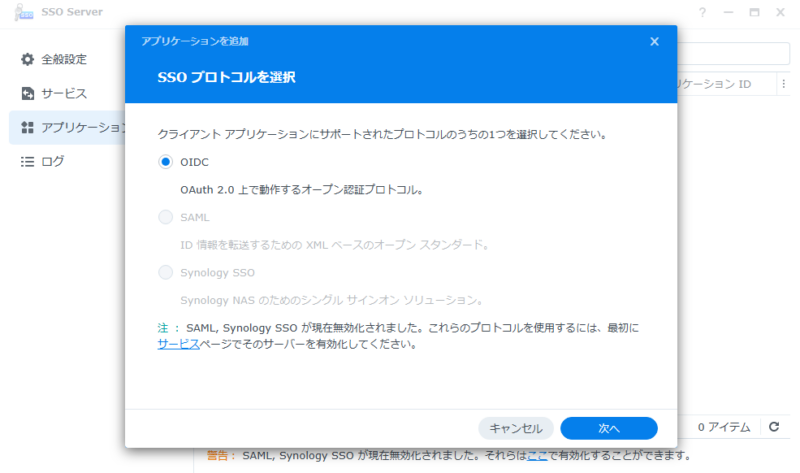Open the column options three-dot menu
This screenshot has height=473, width=800.
[x=784, y=84]
